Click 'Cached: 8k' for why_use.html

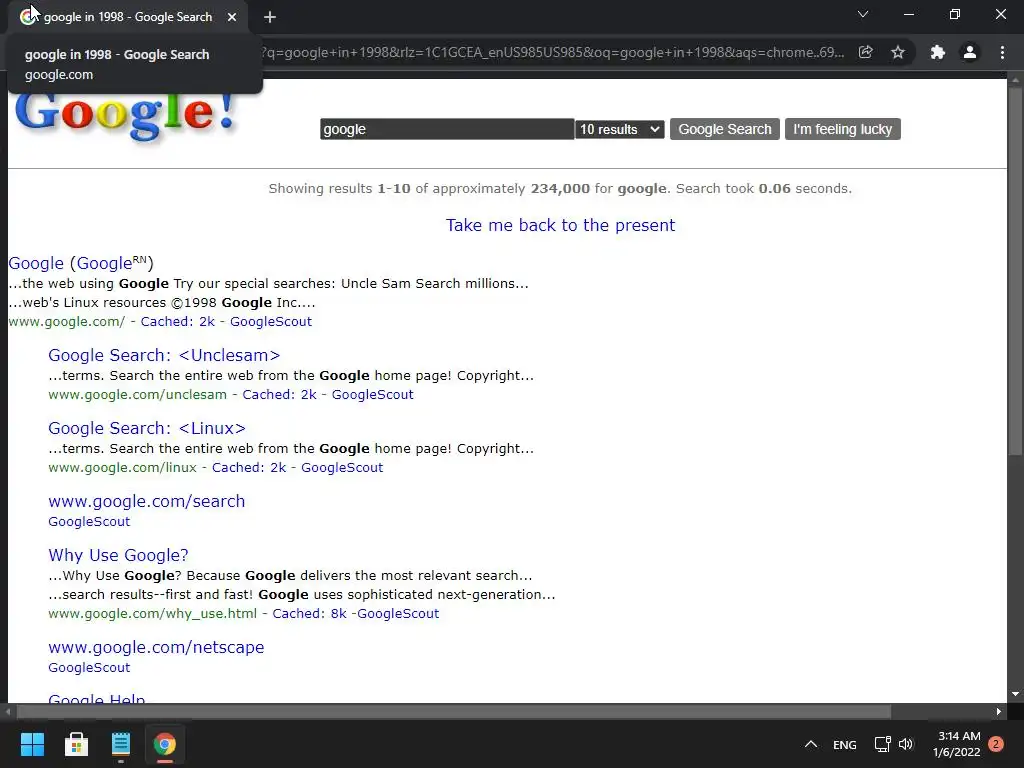310,614
